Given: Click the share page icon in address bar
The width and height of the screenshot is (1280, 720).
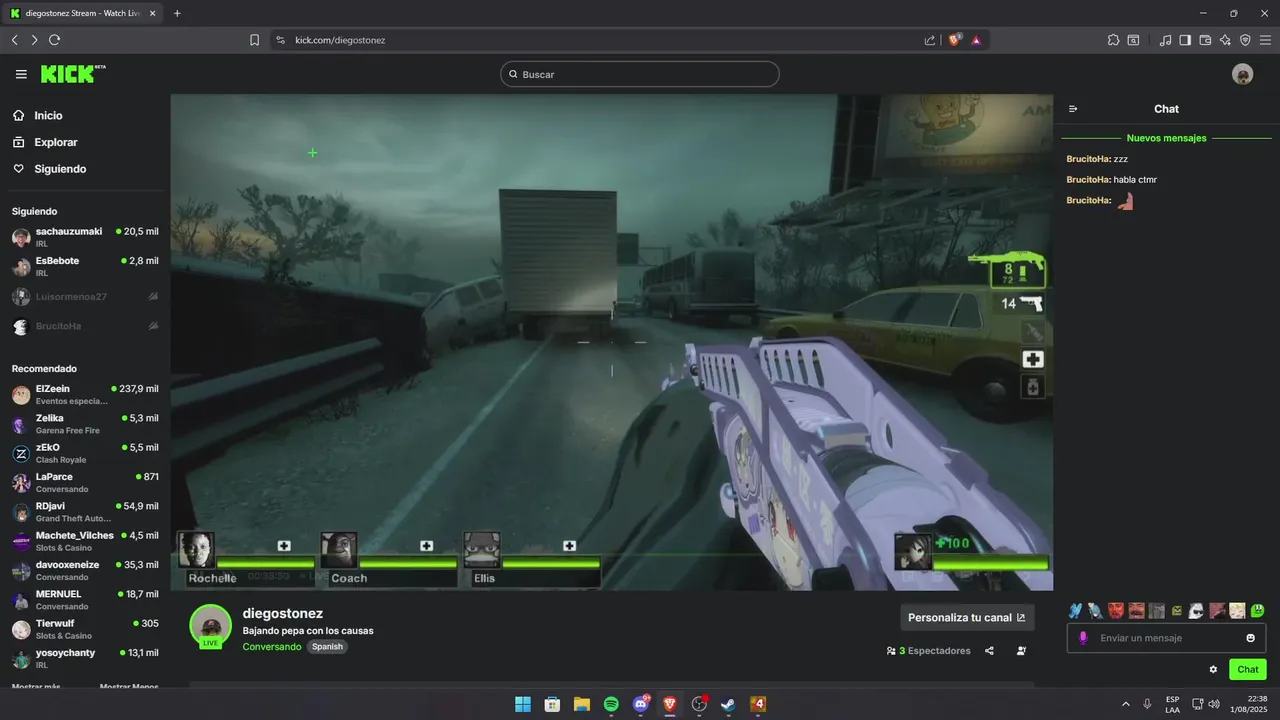Looking at the screenshot, I should pos(930,40).
